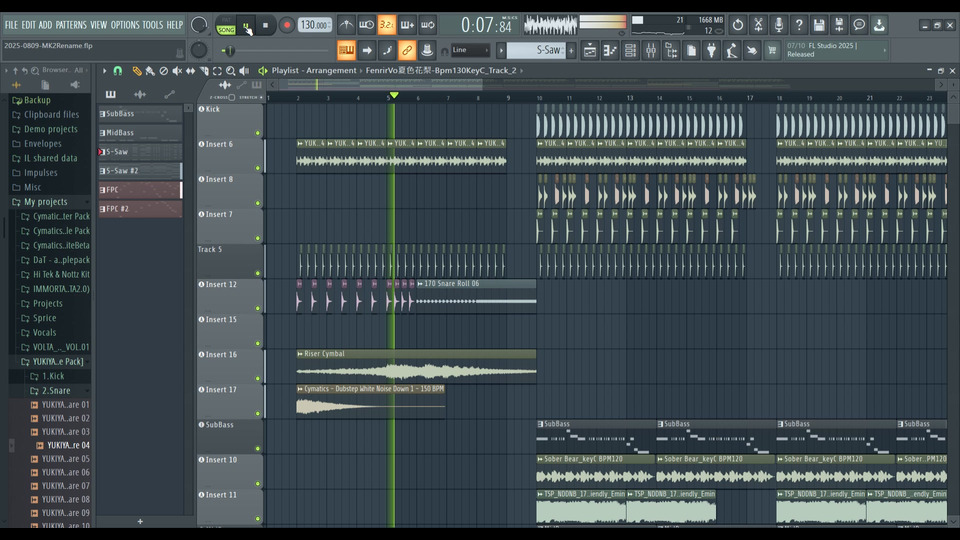Select the playlist zoom tool icon
Screen dimensions: 960x540
tap(230, 71)
